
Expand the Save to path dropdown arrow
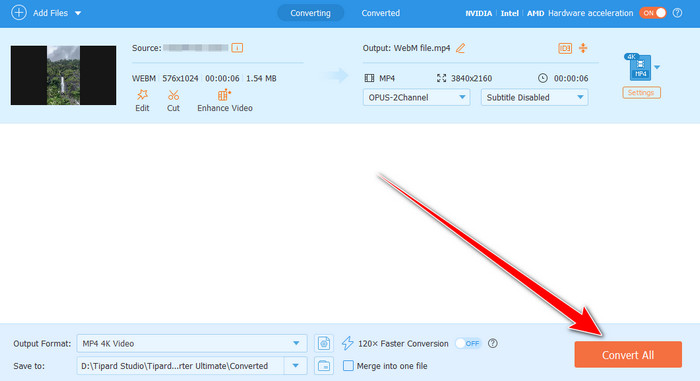click(296, 366)
